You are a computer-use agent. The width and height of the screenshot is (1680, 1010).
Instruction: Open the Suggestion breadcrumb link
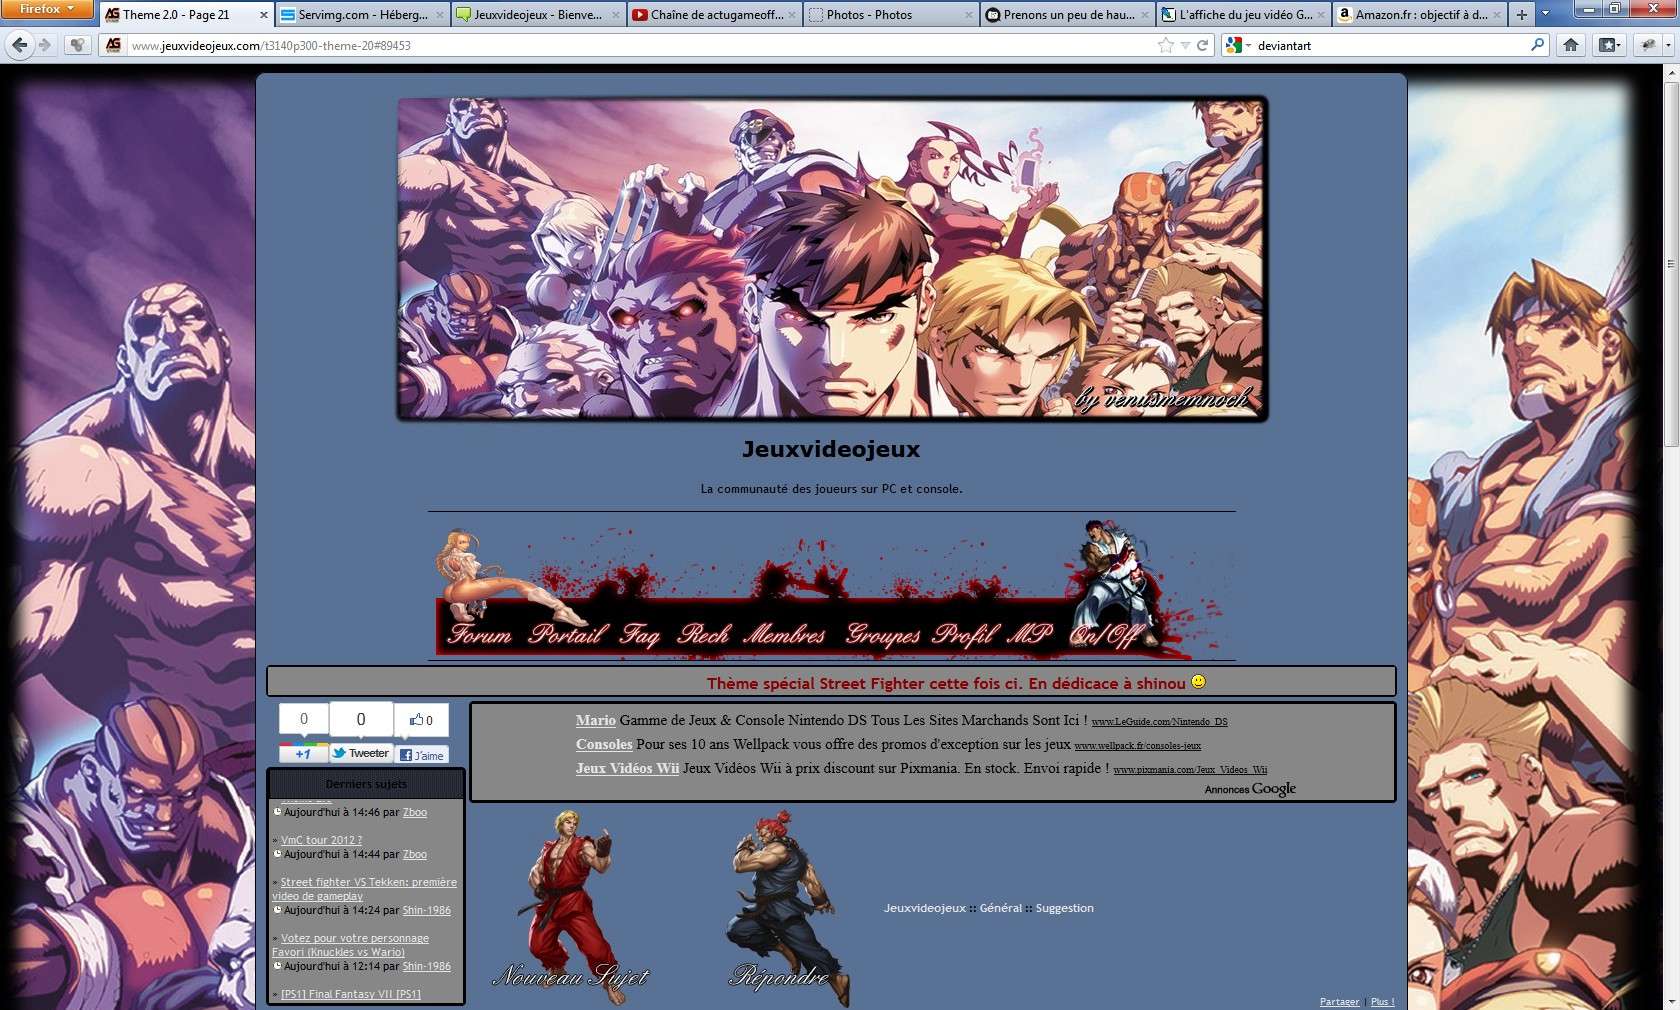(x=1065, y=908)
